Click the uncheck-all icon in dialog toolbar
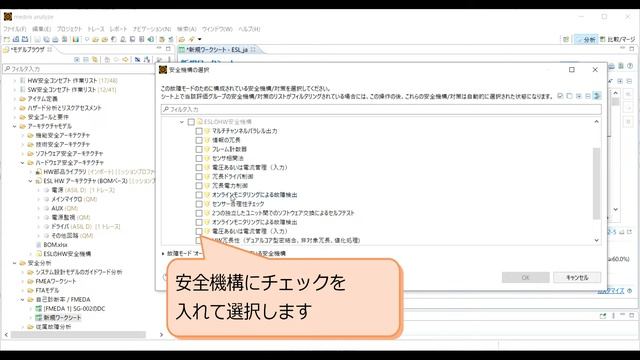 click(569, 96)
